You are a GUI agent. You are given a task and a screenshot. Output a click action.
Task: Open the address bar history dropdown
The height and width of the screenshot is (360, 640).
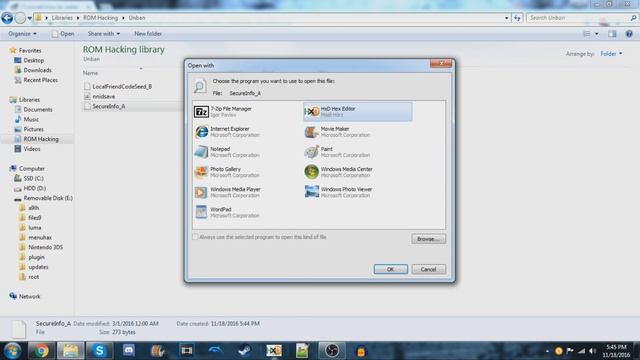[x=507, y=18]
